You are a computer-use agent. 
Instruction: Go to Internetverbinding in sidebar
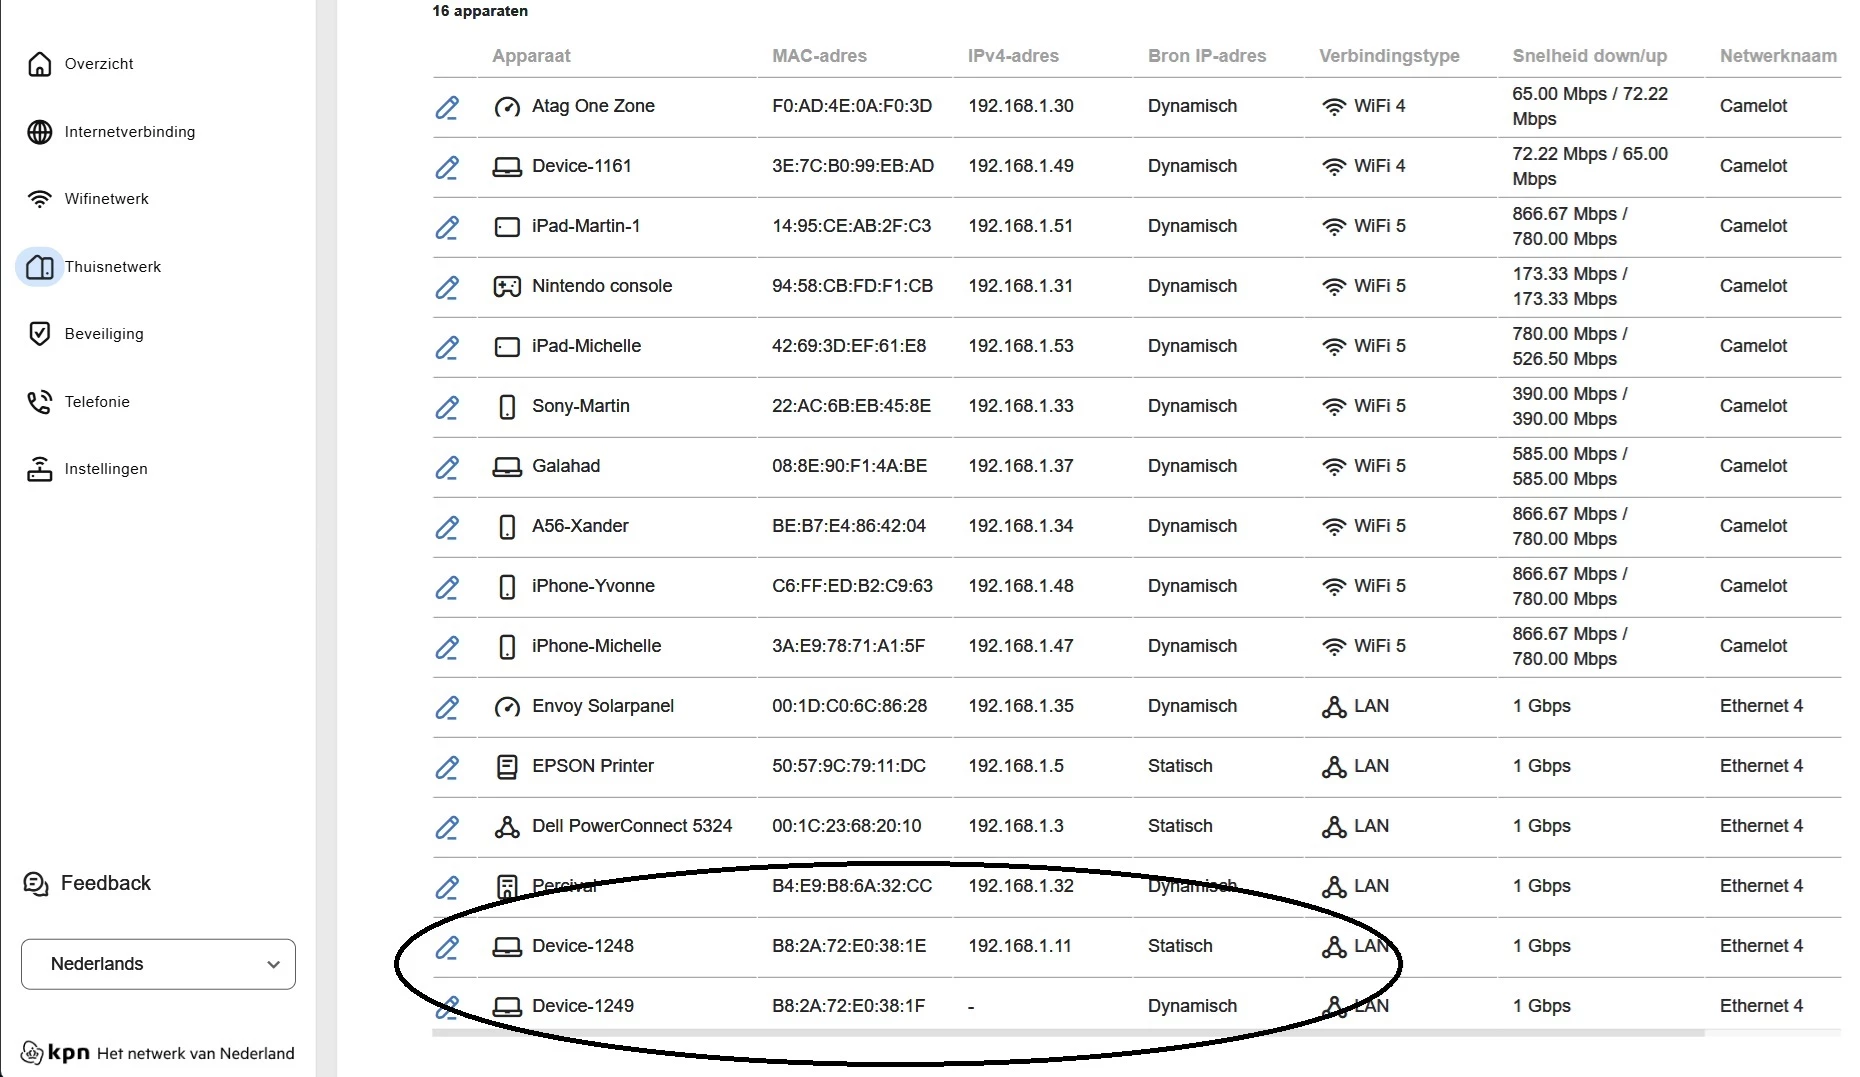(x=129, y=132)
